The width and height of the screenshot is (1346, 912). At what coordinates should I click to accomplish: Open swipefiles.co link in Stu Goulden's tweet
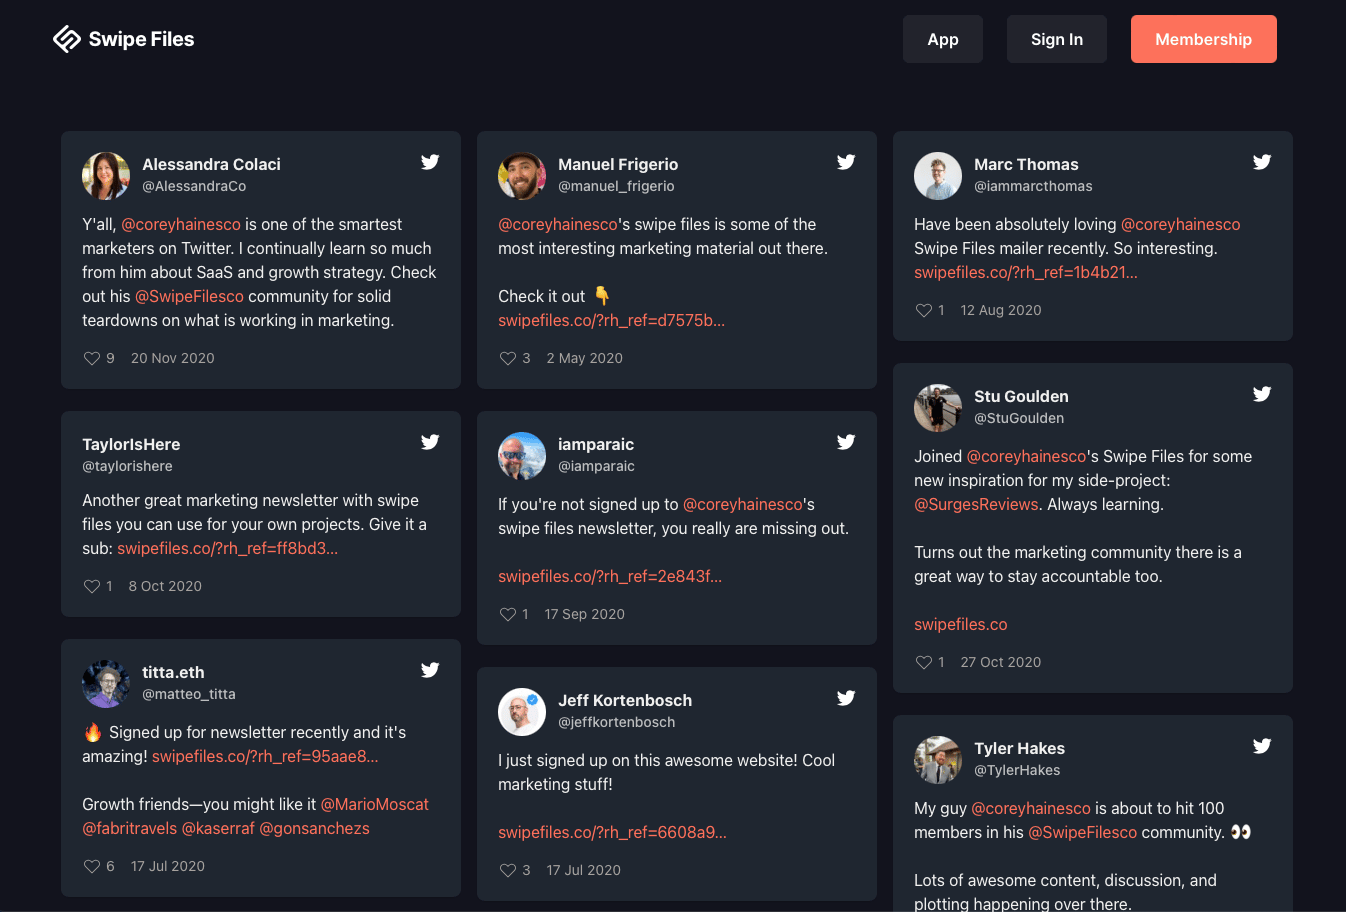pyautogui.click(x=961, y=624)
